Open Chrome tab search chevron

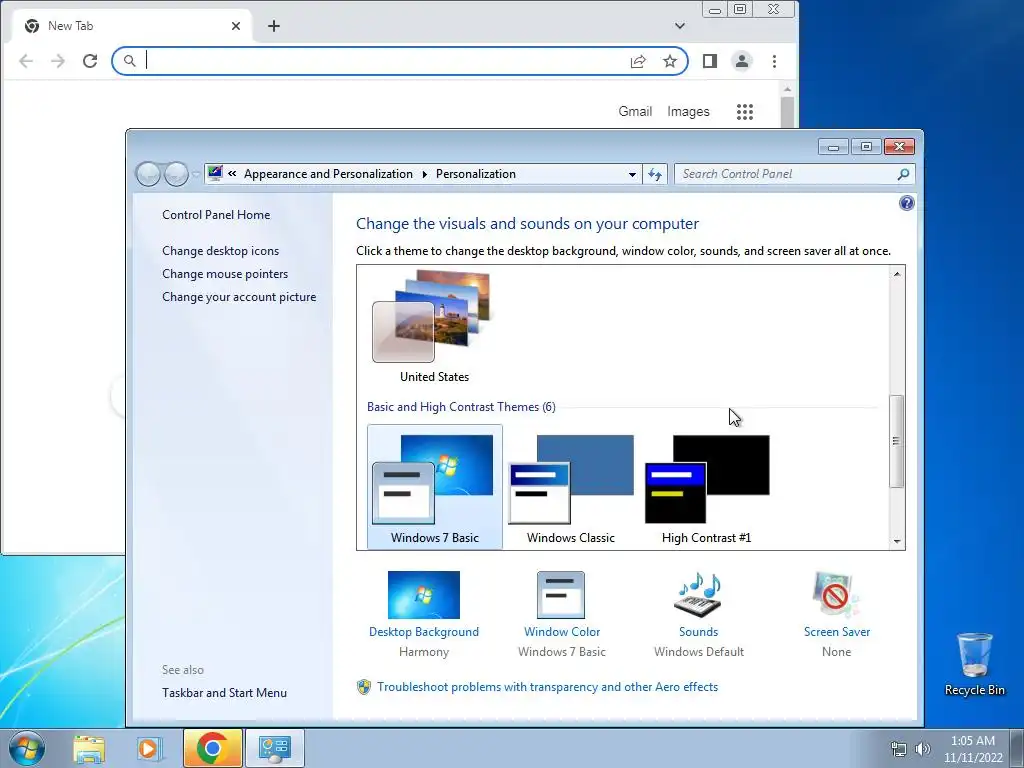tap(680, 26)
